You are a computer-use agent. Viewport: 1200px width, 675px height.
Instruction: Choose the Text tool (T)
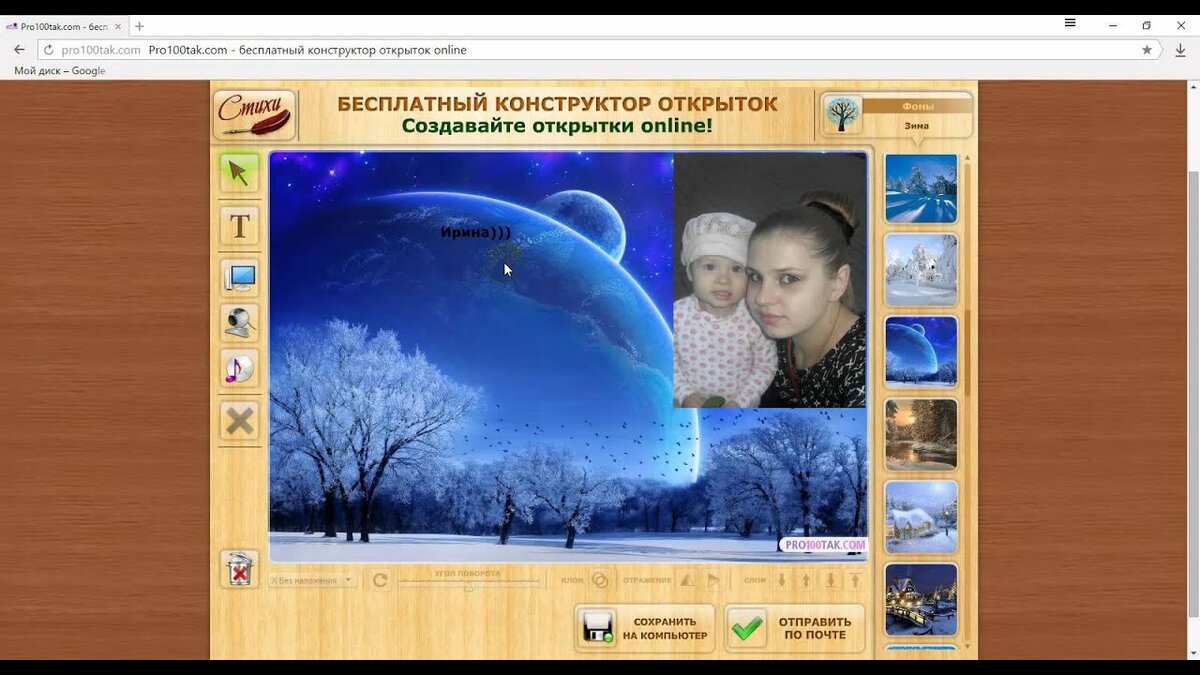pyautogui.click(x=239, y=226)
